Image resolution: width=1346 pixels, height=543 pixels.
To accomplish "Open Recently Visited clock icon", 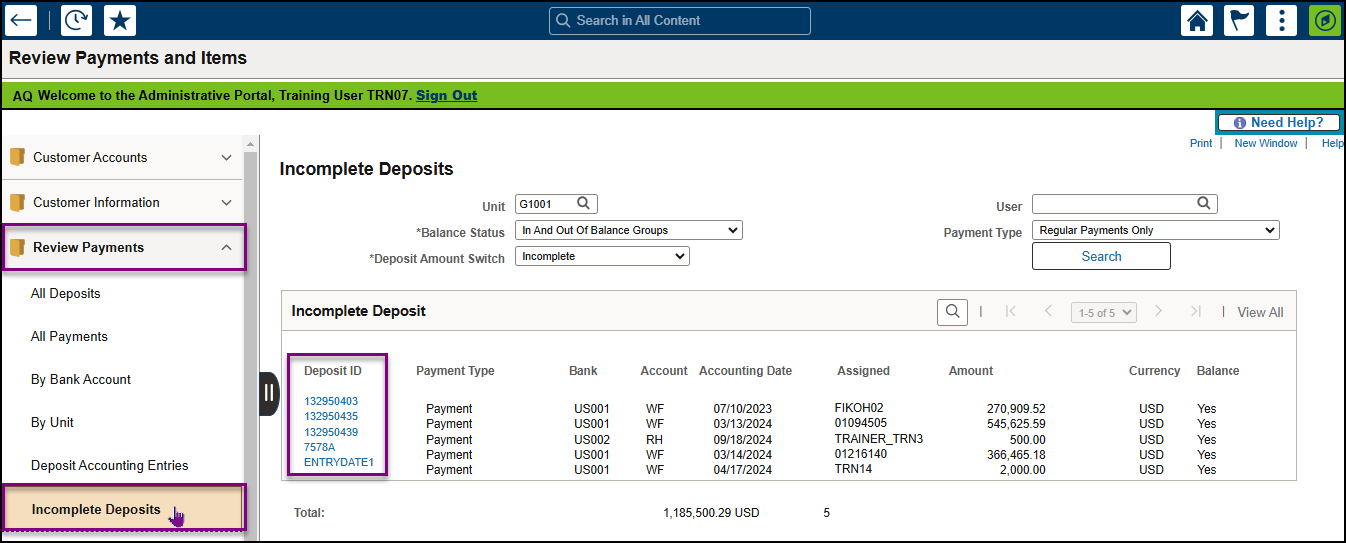I will point(76,20).
